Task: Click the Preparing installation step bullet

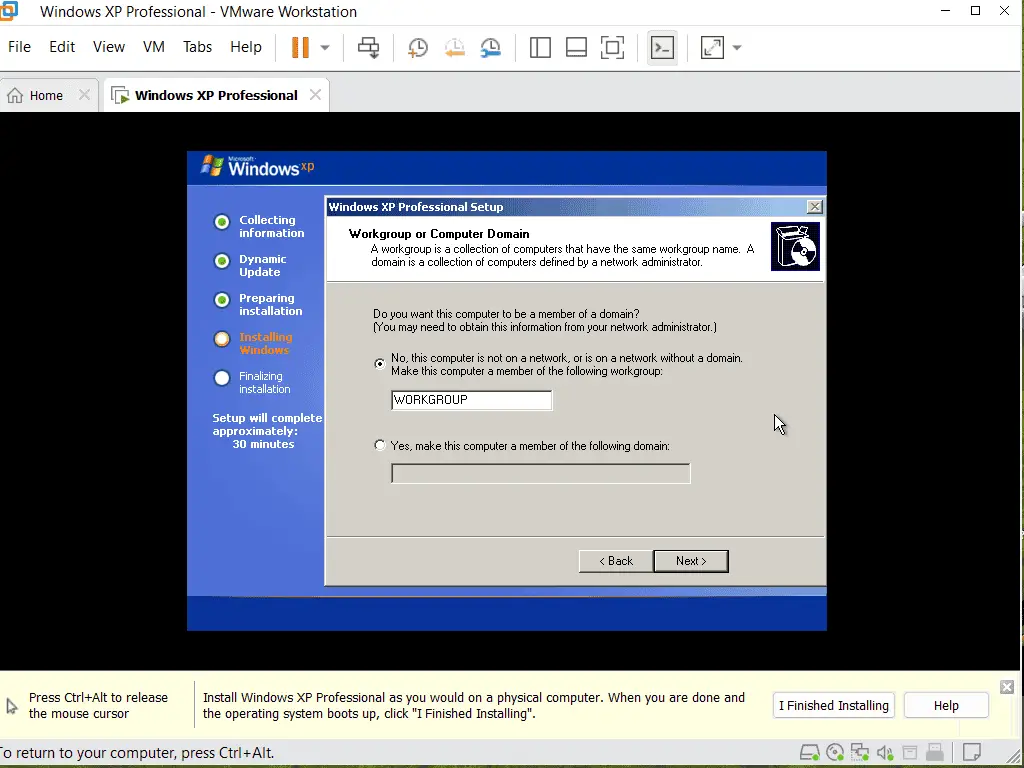Action: click(x=222, y=300)
